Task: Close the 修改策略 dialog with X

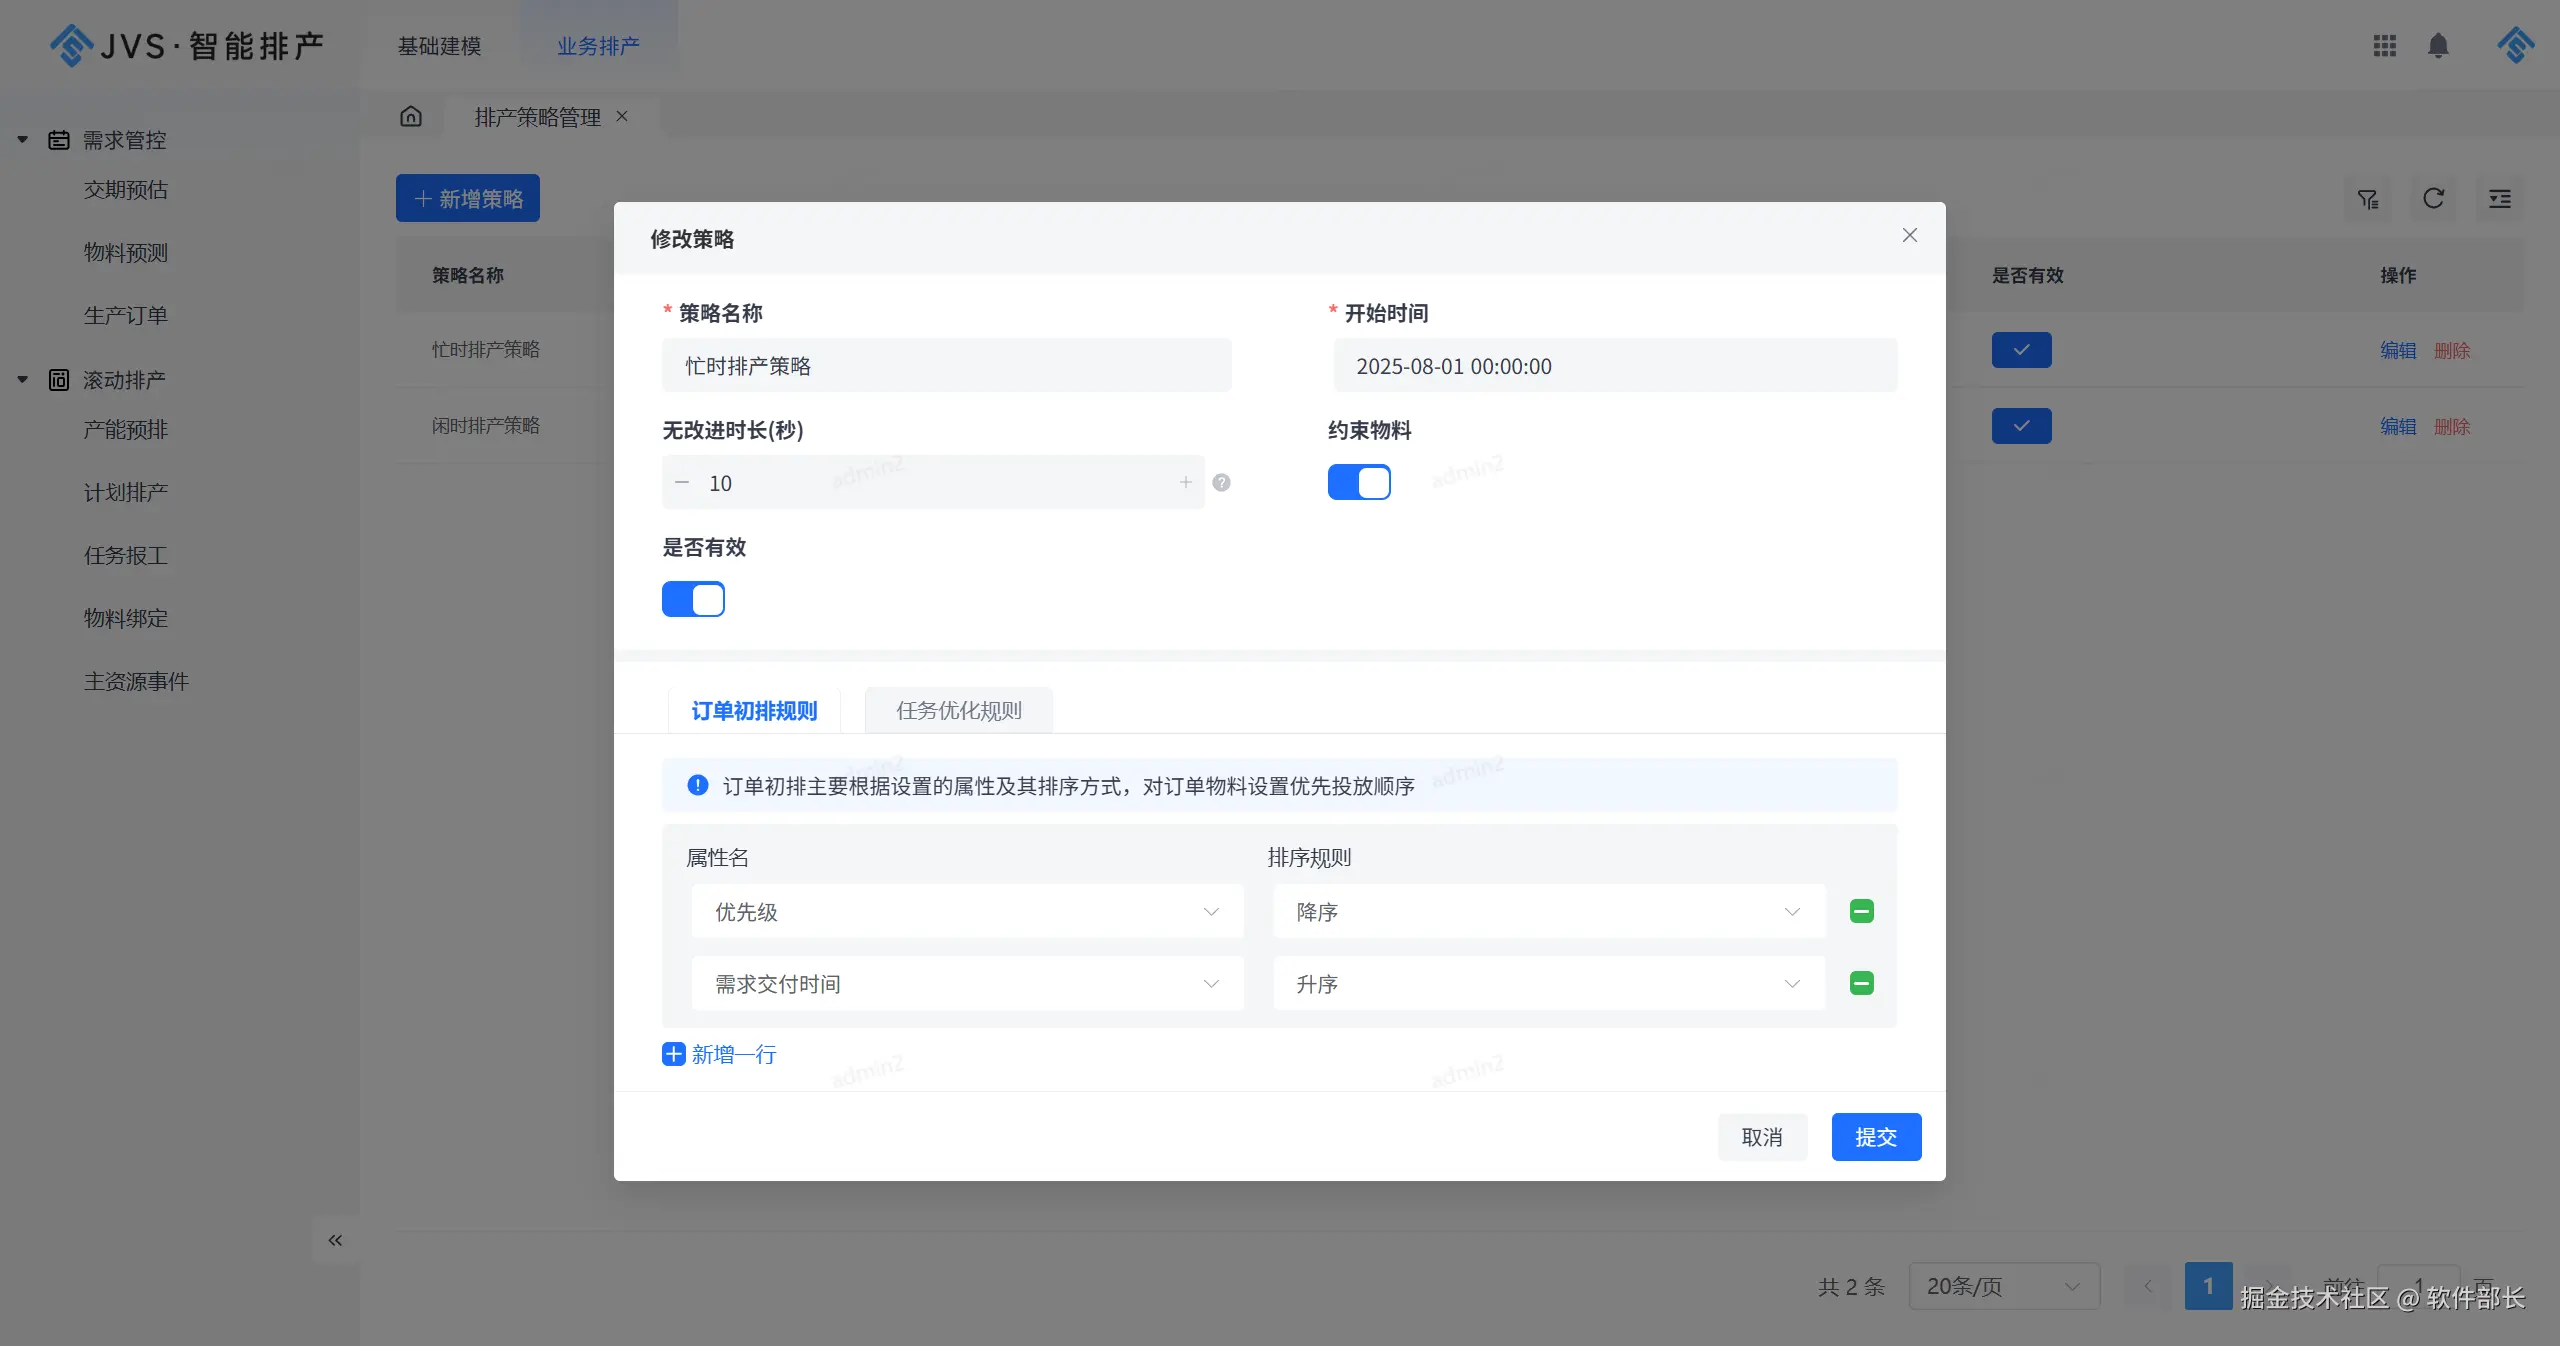Action: pyautogui.click(x=1909, y=236)
